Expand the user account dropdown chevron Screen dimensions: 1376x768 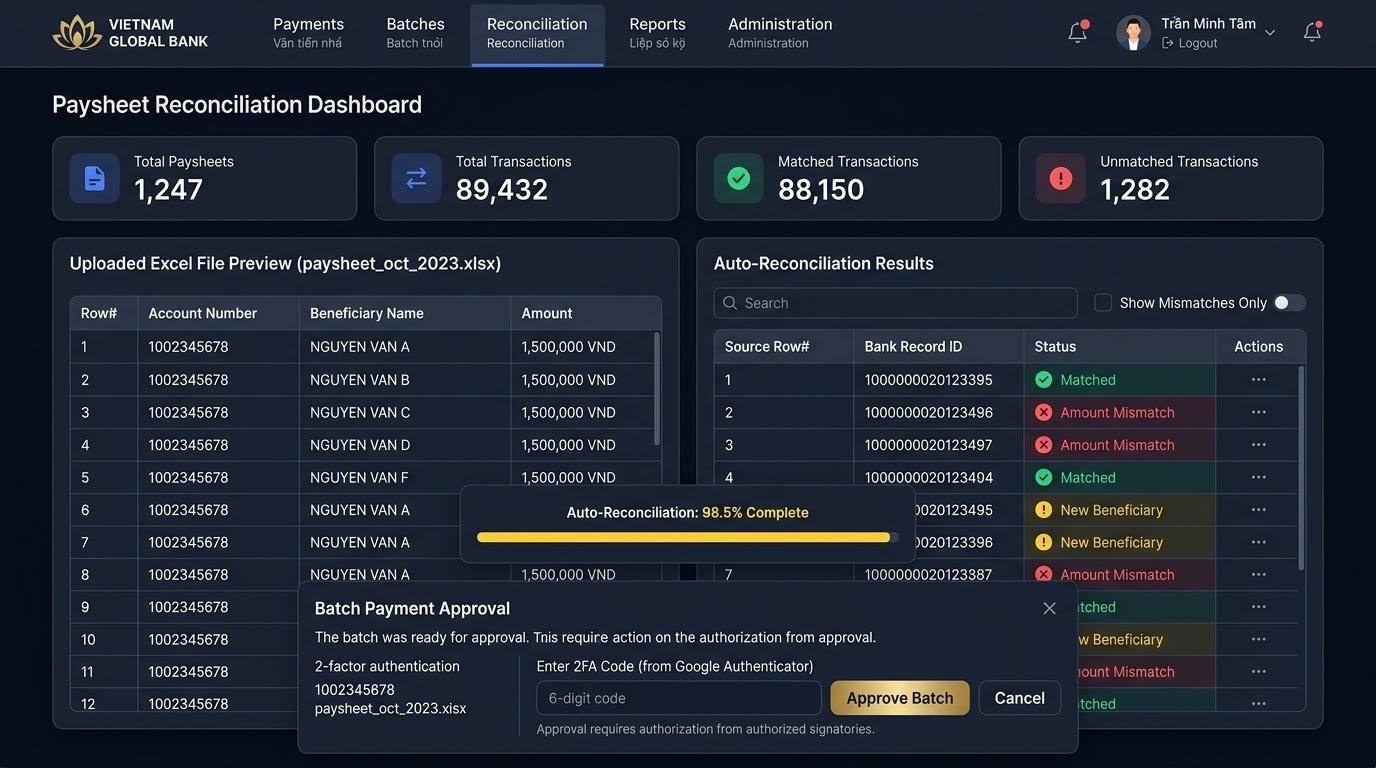[x=1270, y=33]
